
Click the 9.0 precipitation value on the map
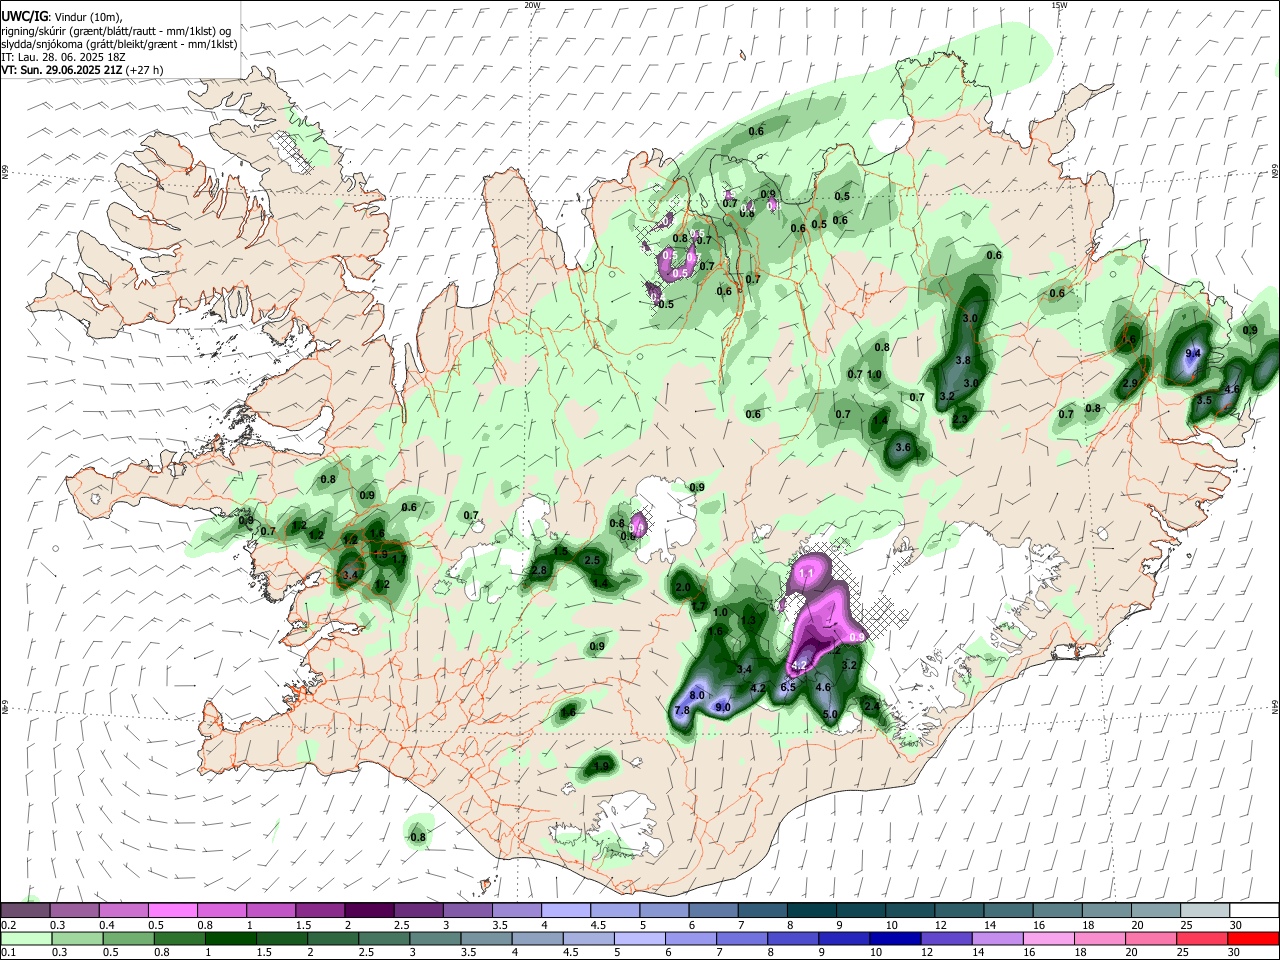[x=723, y=707]
